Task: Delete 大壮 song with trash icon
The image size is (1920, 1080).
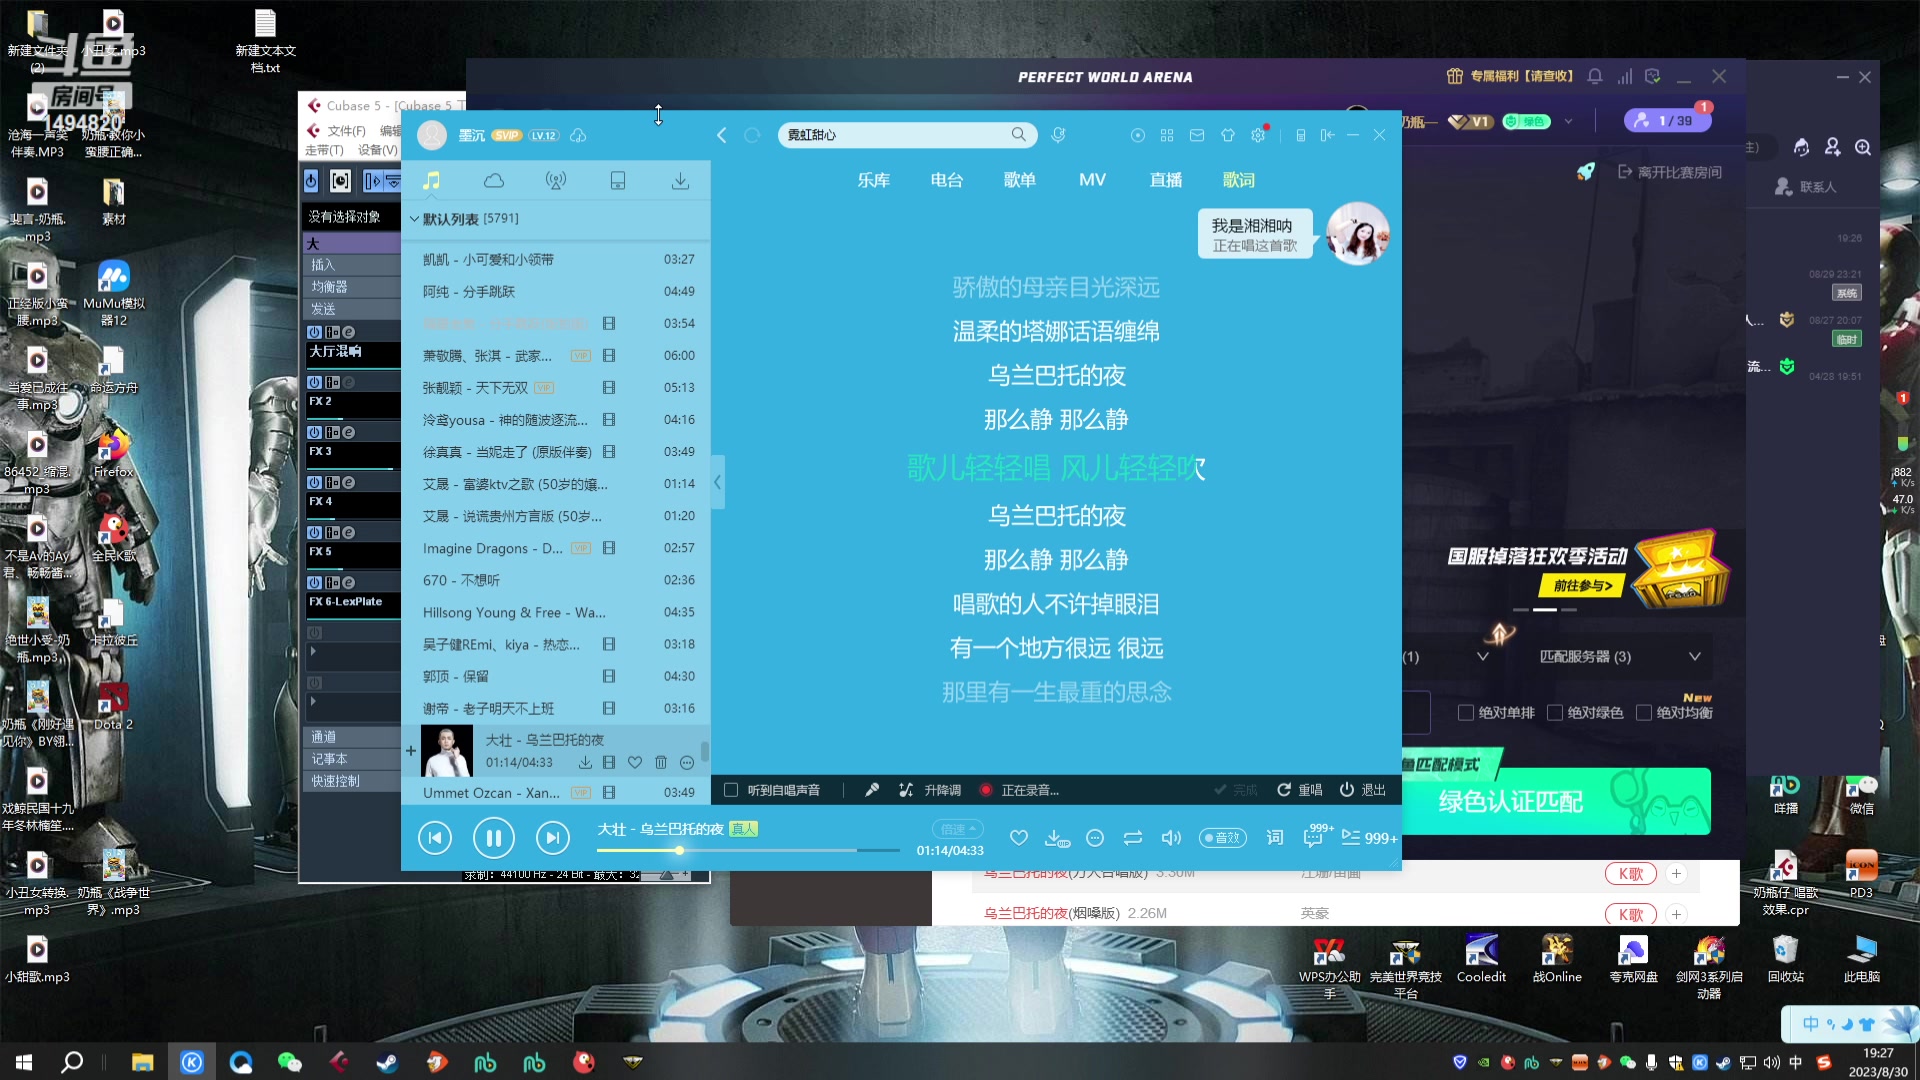Action: tap(661, 763)
